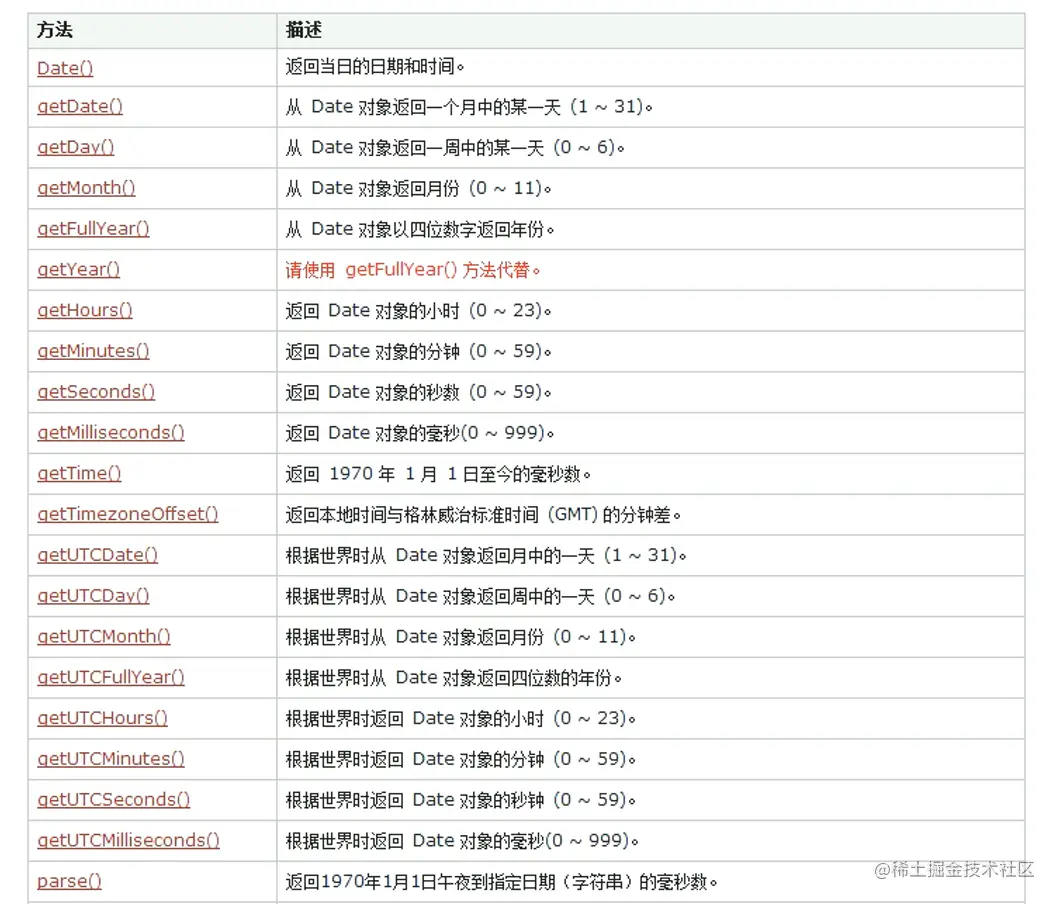
Task: Click description 根据世界时从 Date 对象返回四位数的年份
Action: point(453,677)
